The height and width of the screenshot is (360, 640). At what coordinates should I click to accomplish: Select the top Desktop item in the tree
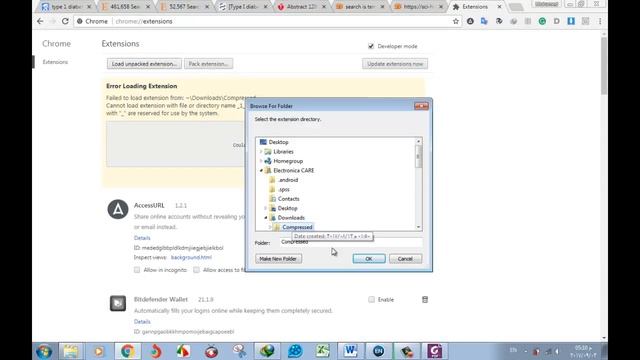pos(278,142)
